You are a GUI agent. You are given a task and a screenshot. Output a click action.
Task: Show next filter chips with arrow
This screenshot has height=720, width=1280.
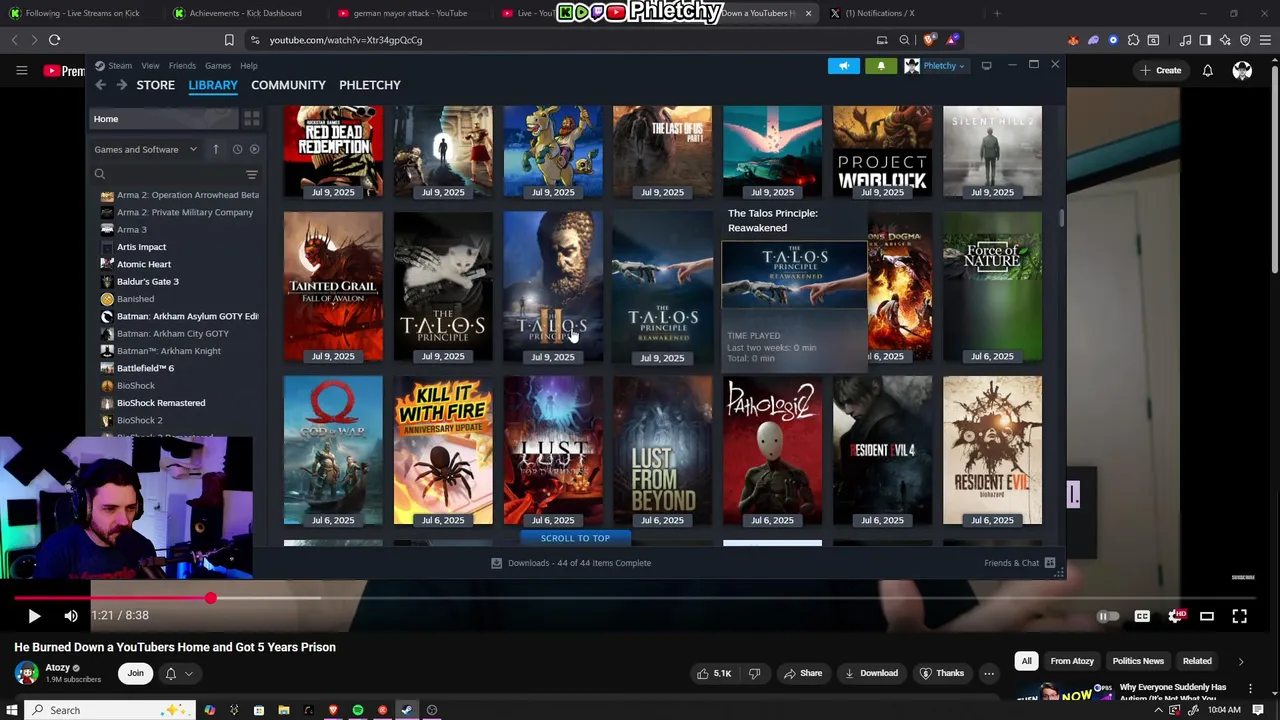[1241, 661]
